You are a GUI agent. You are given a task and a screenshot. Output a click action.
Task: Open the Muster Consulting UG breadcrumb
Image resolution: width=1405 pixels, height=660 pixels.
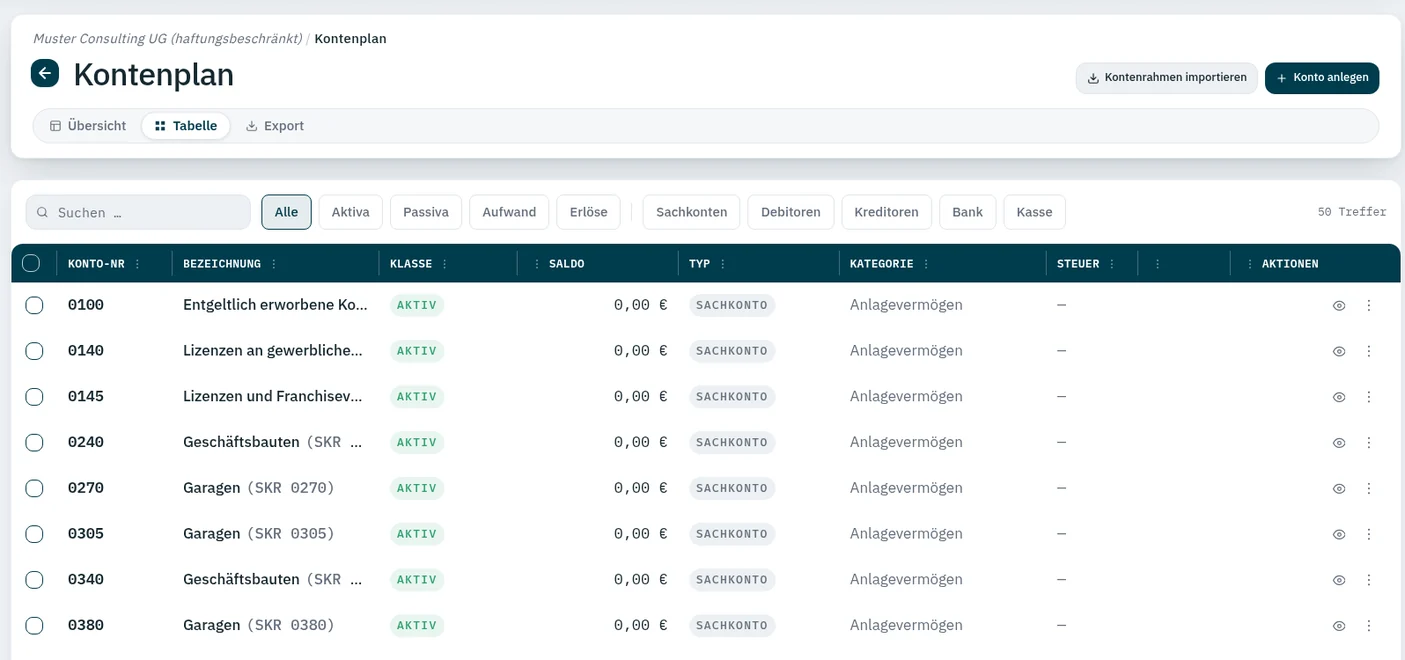pos(167,39)
